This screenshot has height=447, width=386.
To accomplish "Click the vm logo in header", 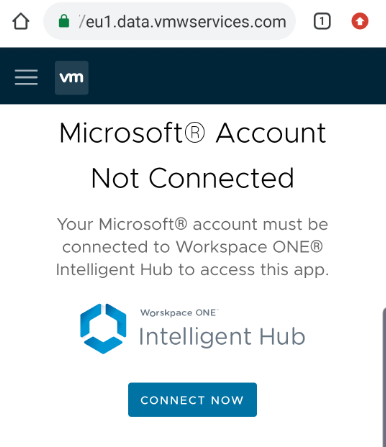I will pos(72,78).
